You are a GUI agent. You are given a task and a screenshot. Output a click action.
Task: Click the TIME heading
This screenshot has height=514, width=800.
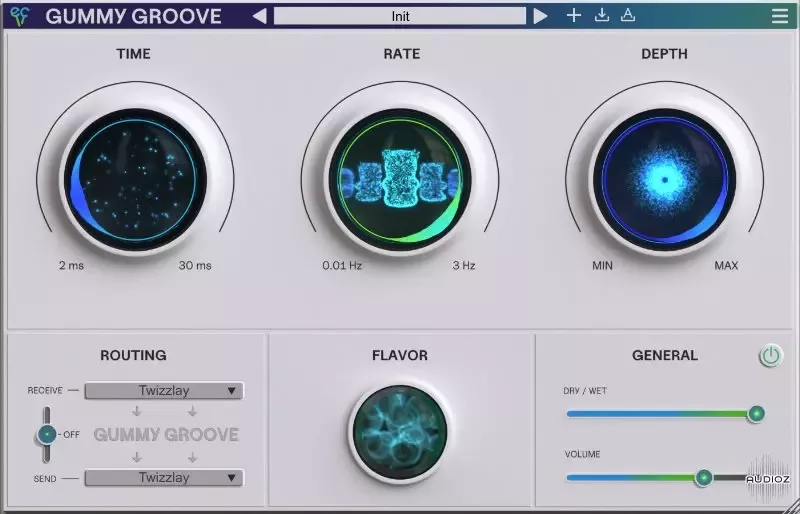click(133, 54)
